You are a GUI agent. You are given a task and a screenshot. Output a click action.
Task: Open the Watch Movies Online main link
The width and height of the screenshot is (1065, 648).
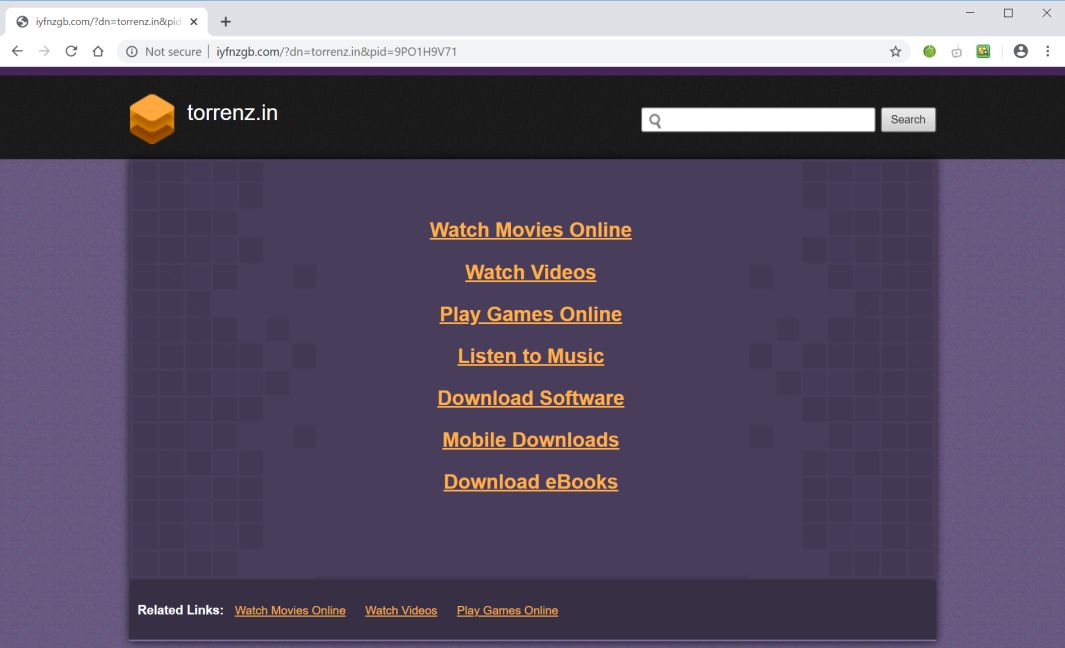530,230
